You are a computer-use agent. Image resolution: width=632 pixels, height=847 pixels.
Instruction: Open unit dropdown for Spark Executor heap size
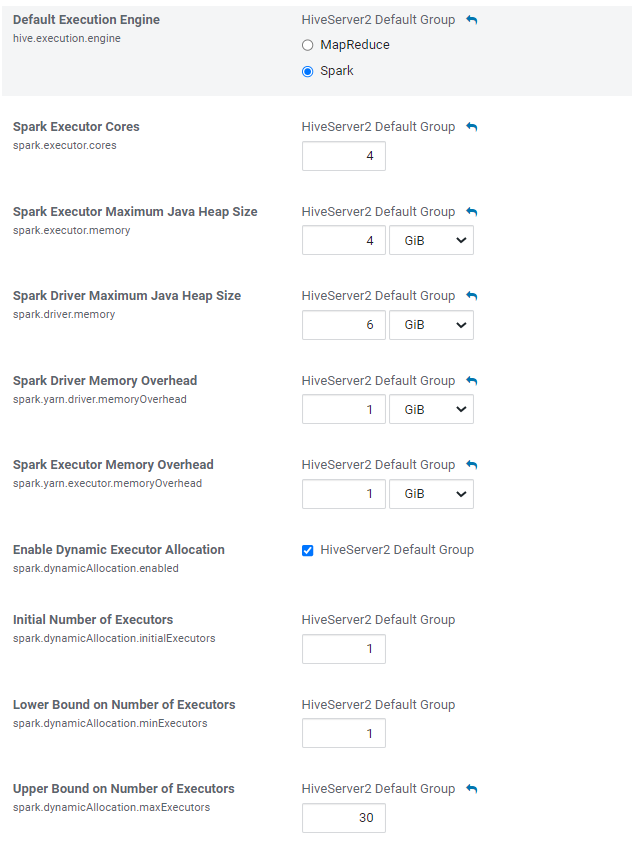click(431, 241)
